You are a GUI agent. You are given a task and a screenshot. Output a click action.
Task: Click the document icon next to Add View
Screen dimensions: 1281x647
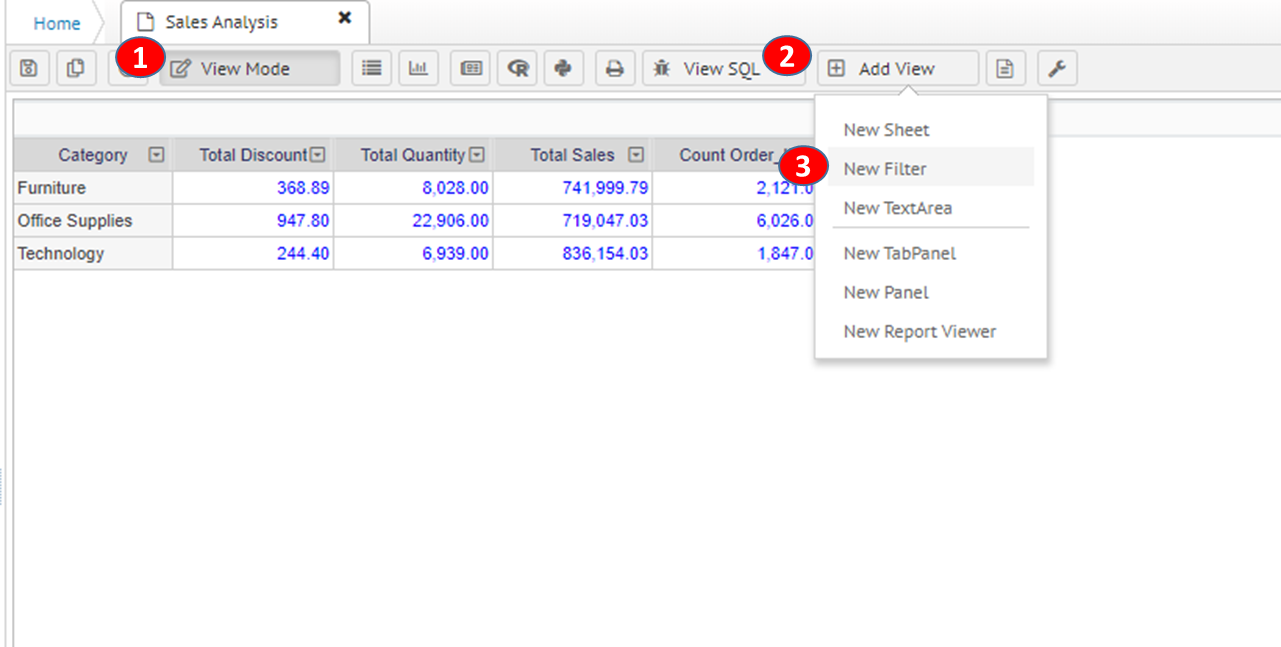(x=1006, y=68)
